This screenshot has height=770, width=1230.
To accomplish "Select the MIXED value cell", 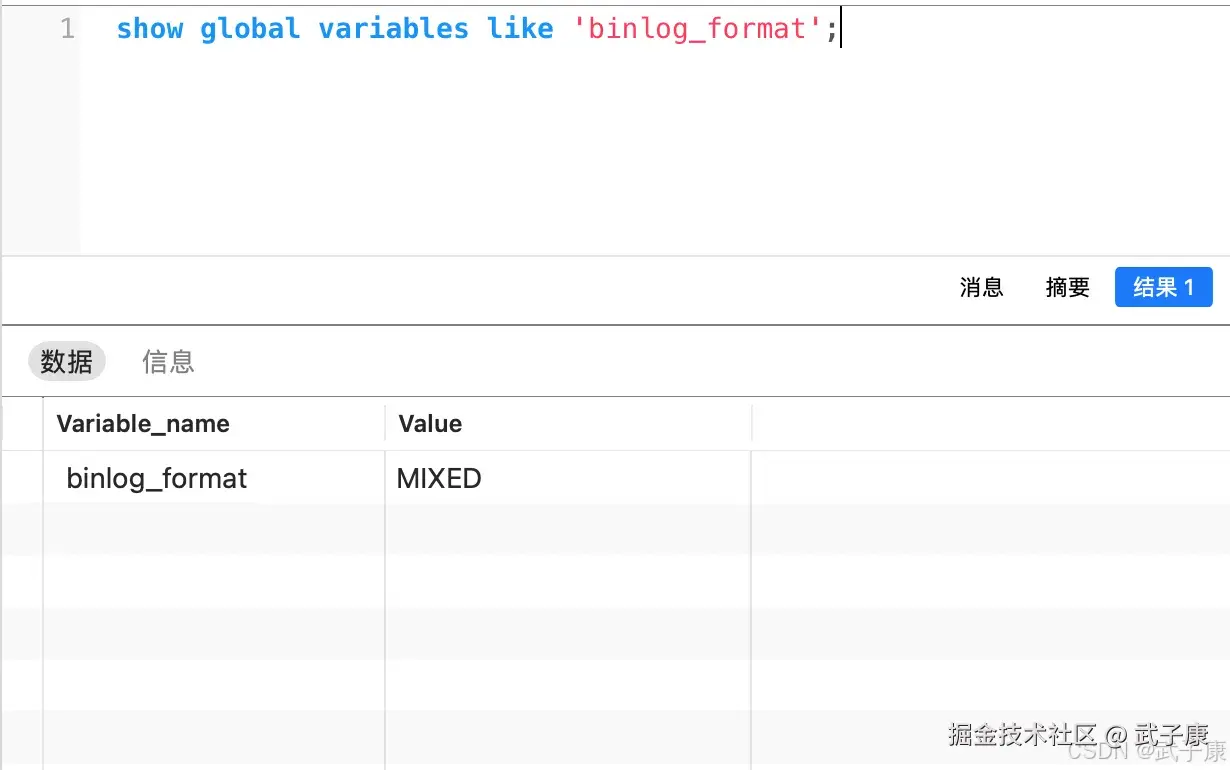I will (x=439, y=479).
